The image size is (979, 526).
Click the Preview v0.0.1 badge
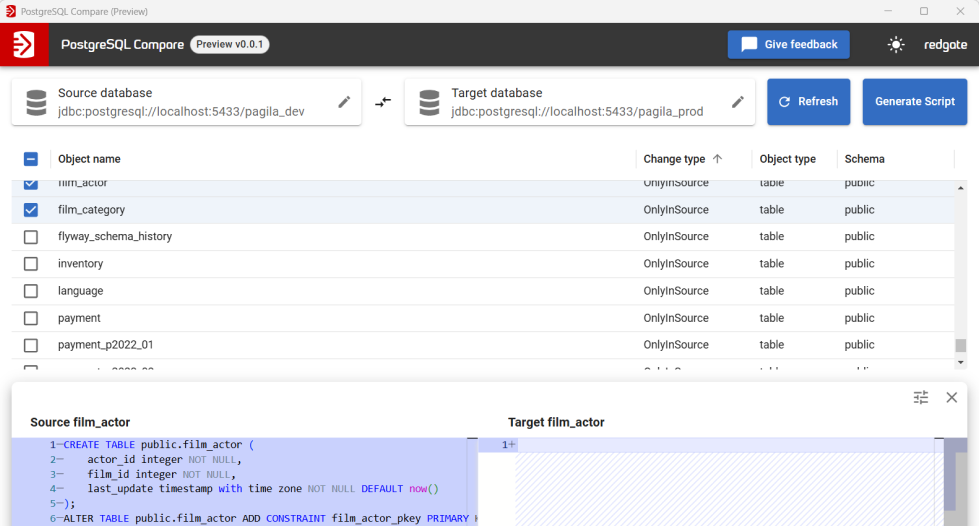tap(230, 44)
